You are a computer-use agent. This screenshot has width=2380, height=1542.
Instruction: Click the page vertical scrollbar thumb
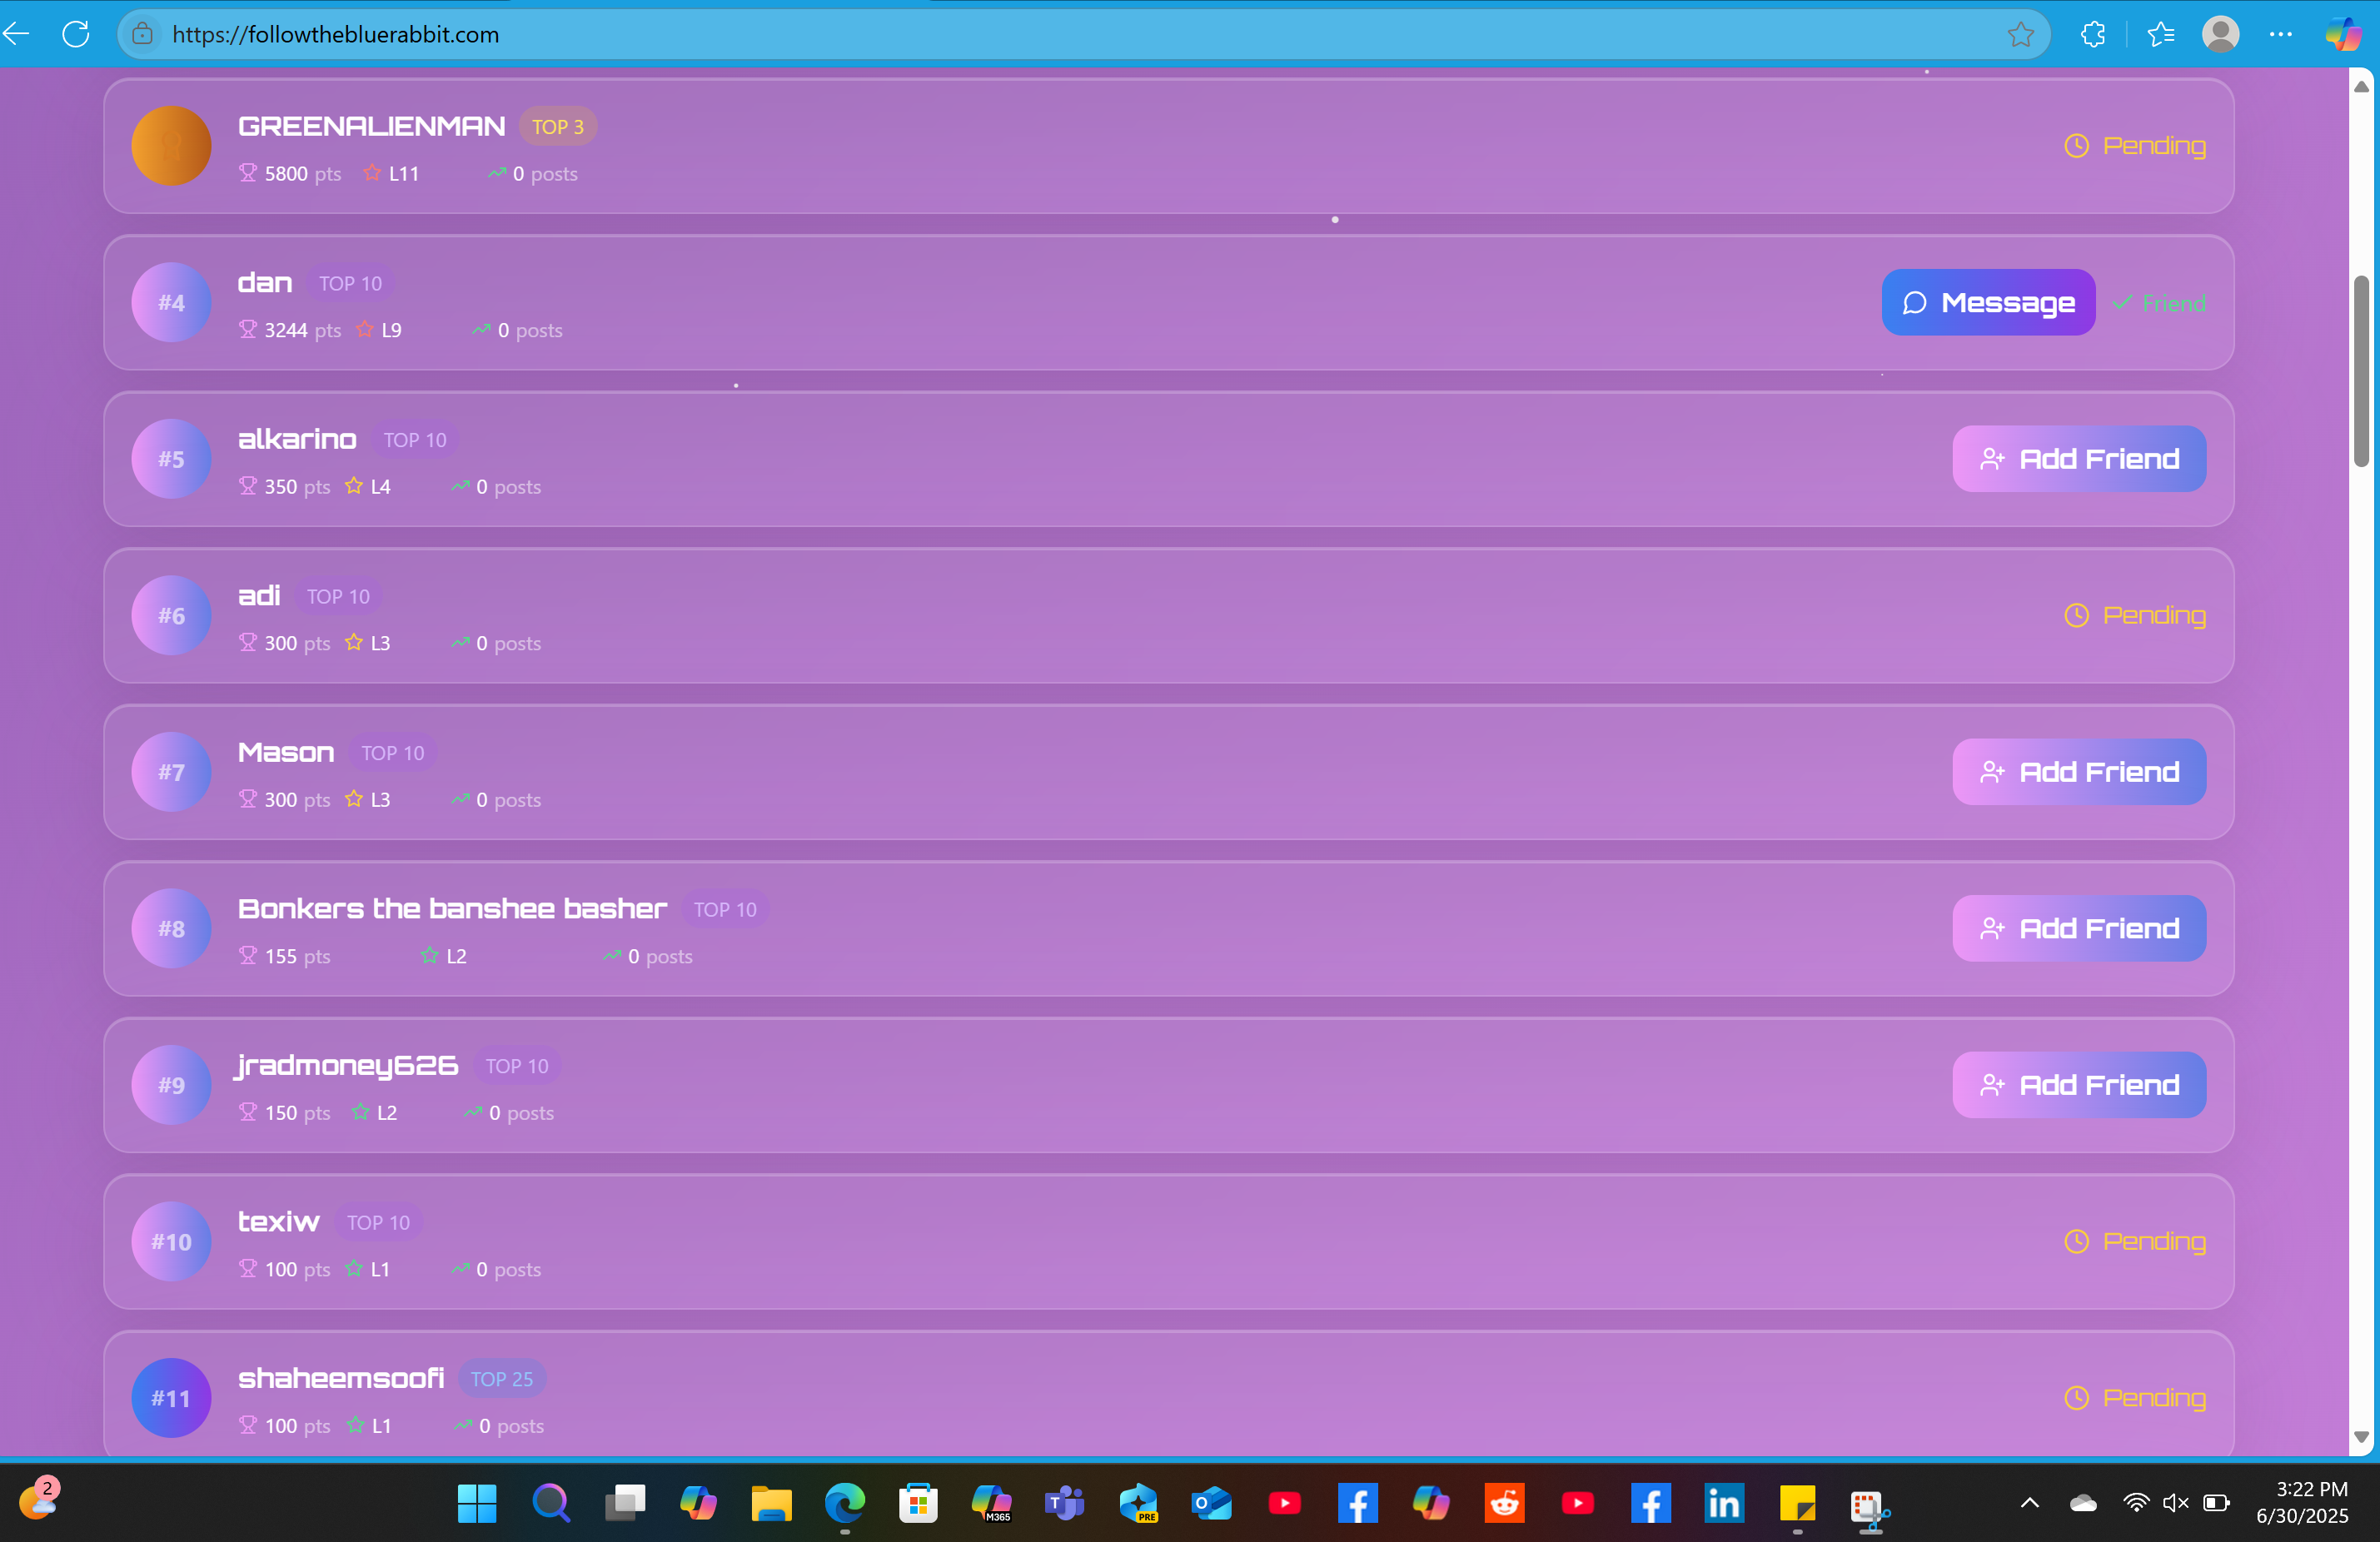tap(2361, 370)
